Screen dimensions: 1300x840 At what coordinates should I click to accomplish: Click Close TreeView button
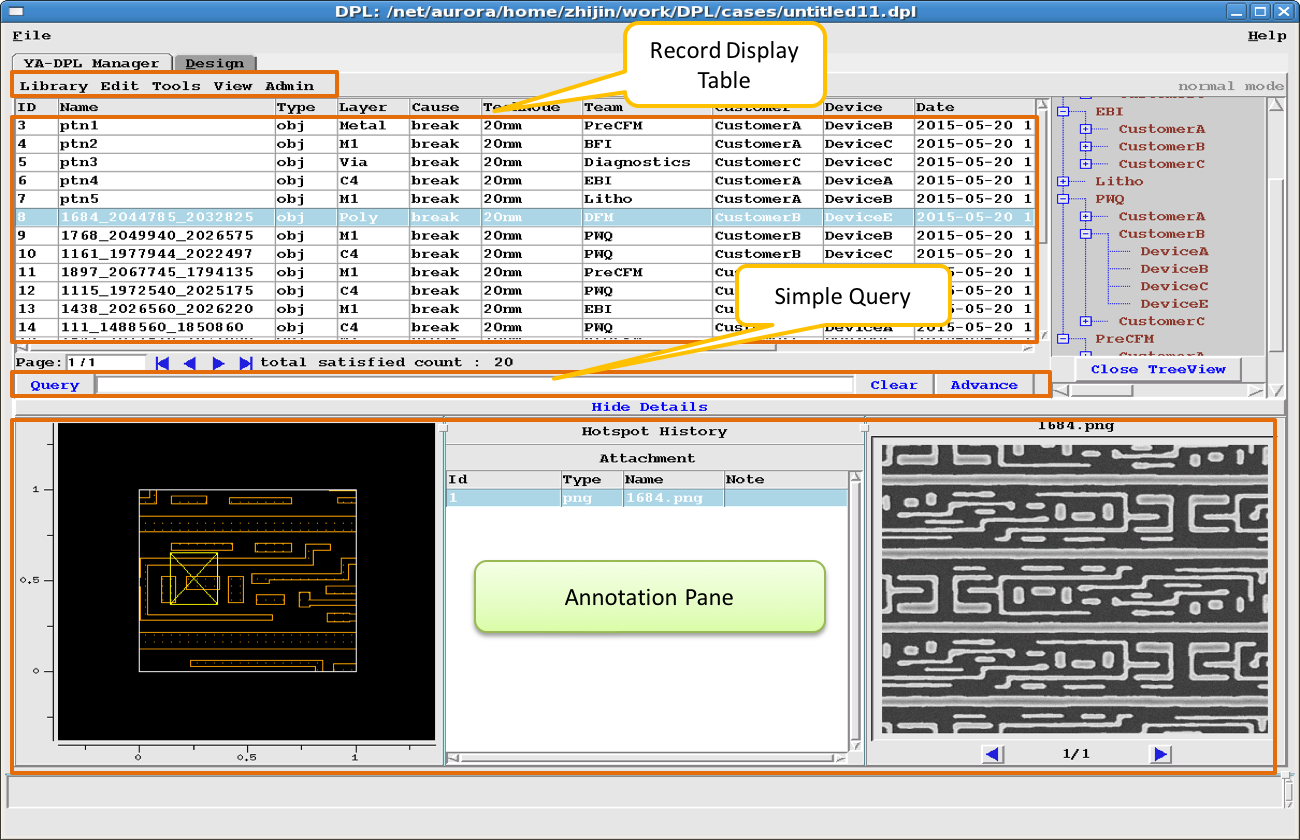click(x=1160, y=369)
